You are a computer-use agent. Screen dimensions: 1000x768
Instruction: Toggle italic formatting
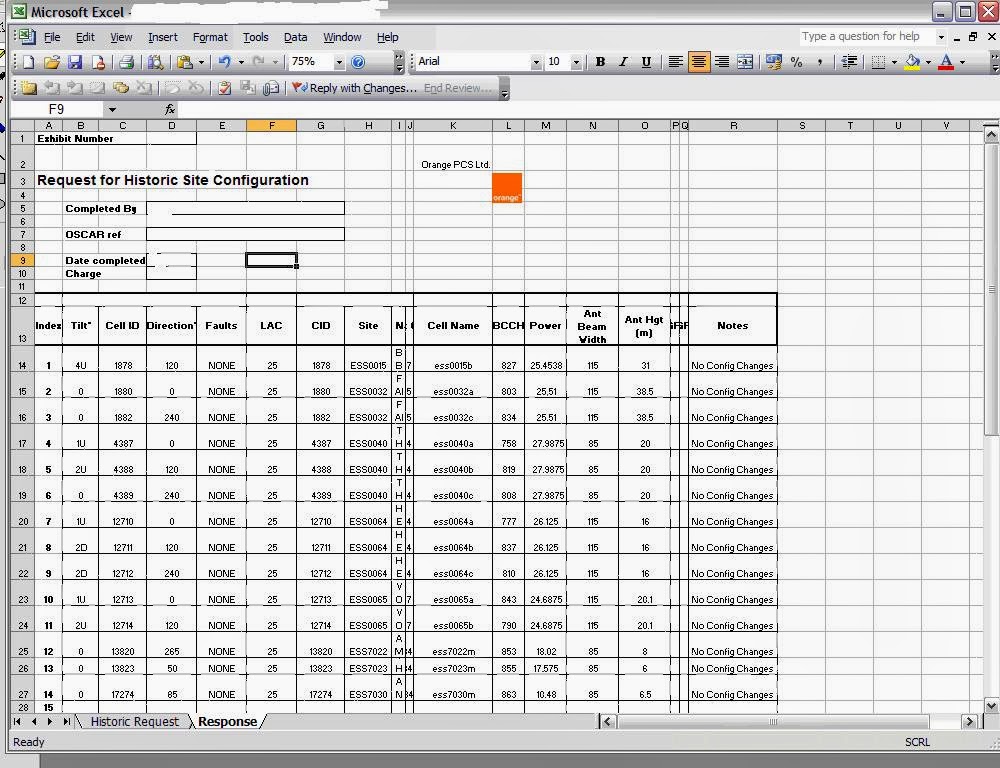point(622,62)
